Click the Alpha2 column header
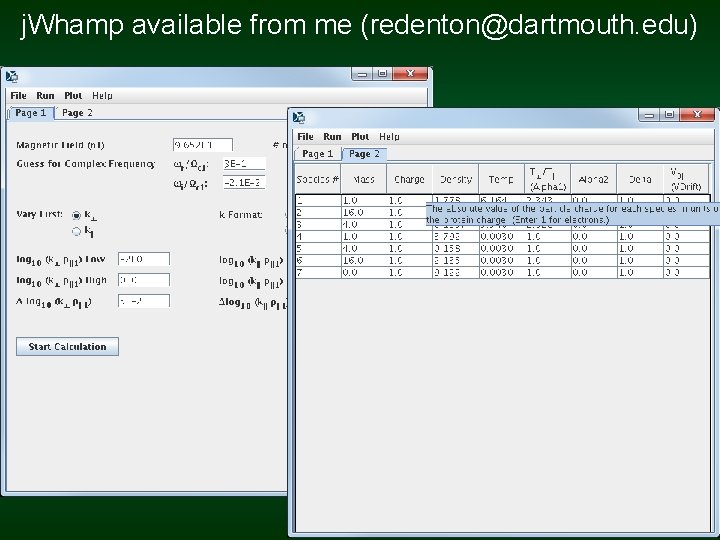Viewport: 720px width, 540px height. [594, 179]
